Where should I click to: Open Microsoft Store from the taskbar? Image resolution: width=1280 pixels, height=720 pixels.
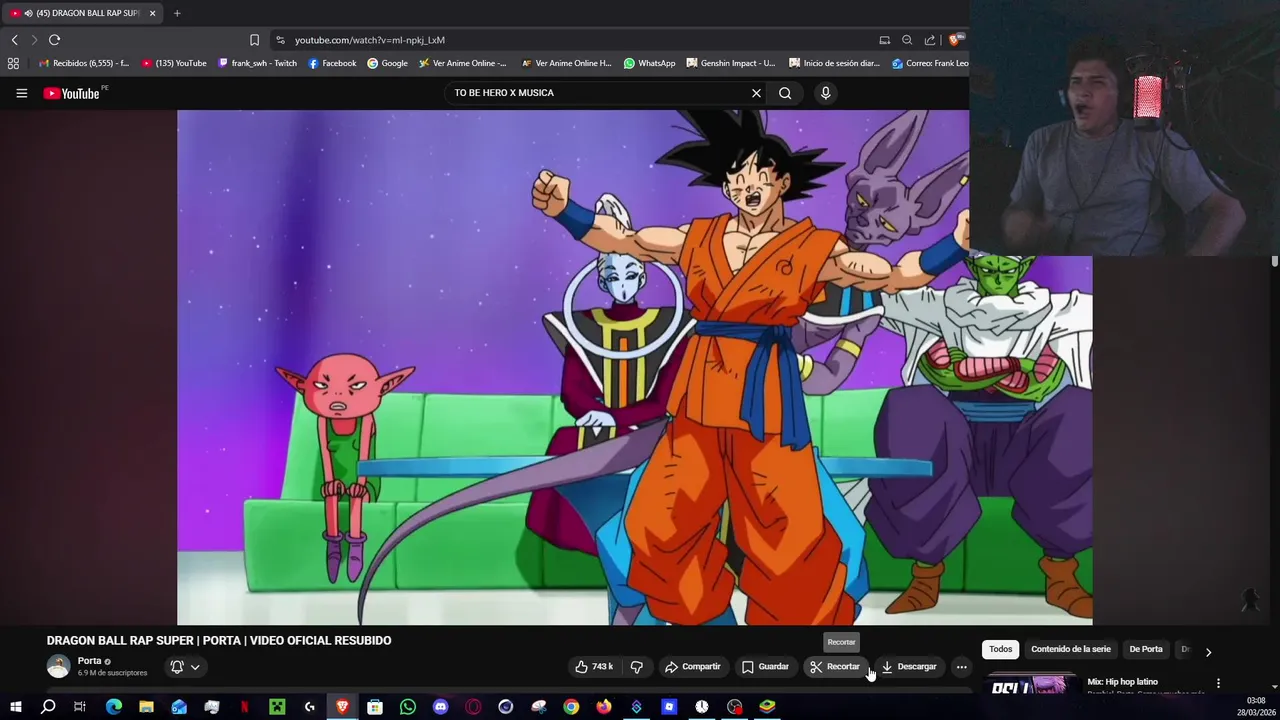click(x=375, y=707)
